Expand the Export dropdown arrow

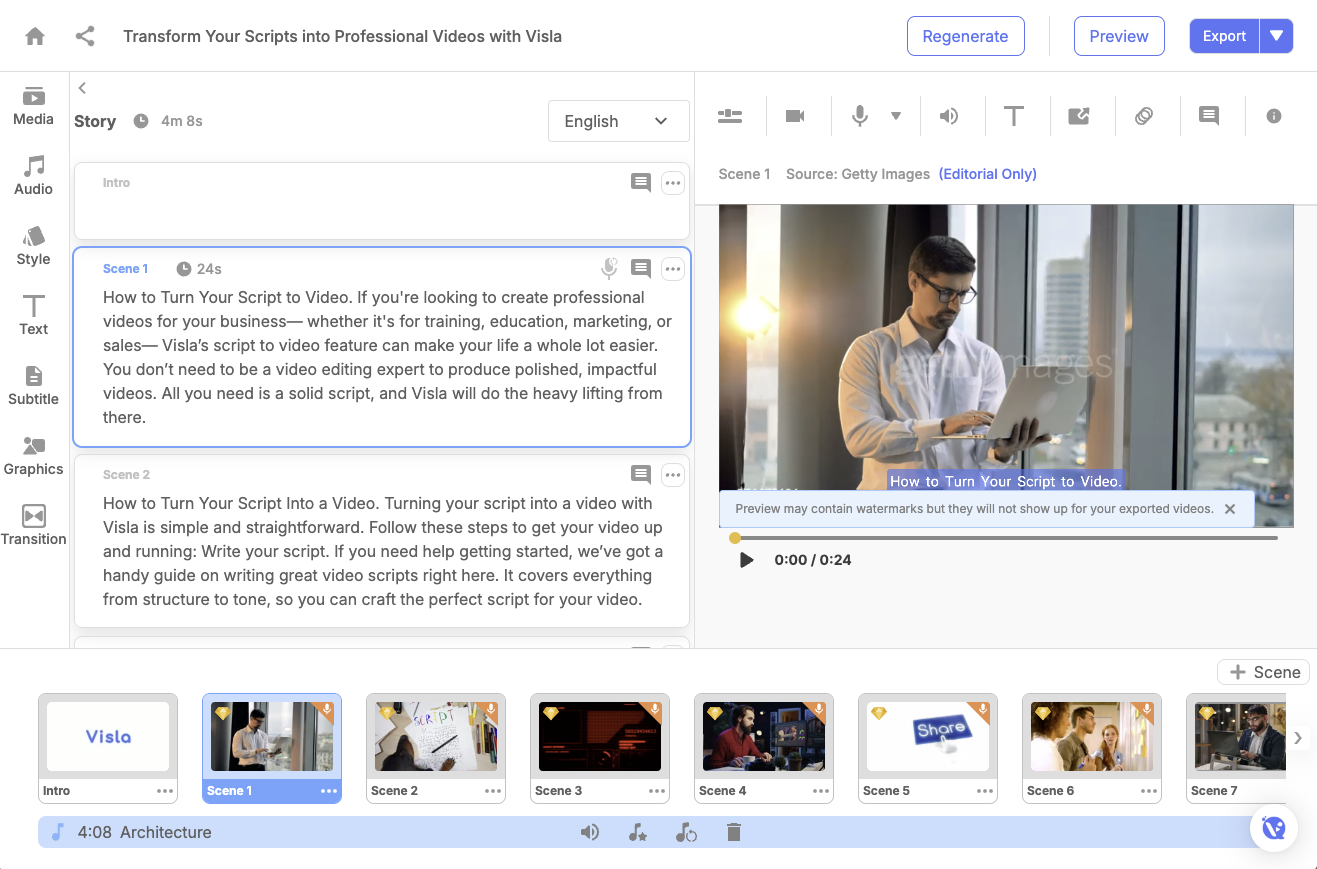[x=1277, y=35]
